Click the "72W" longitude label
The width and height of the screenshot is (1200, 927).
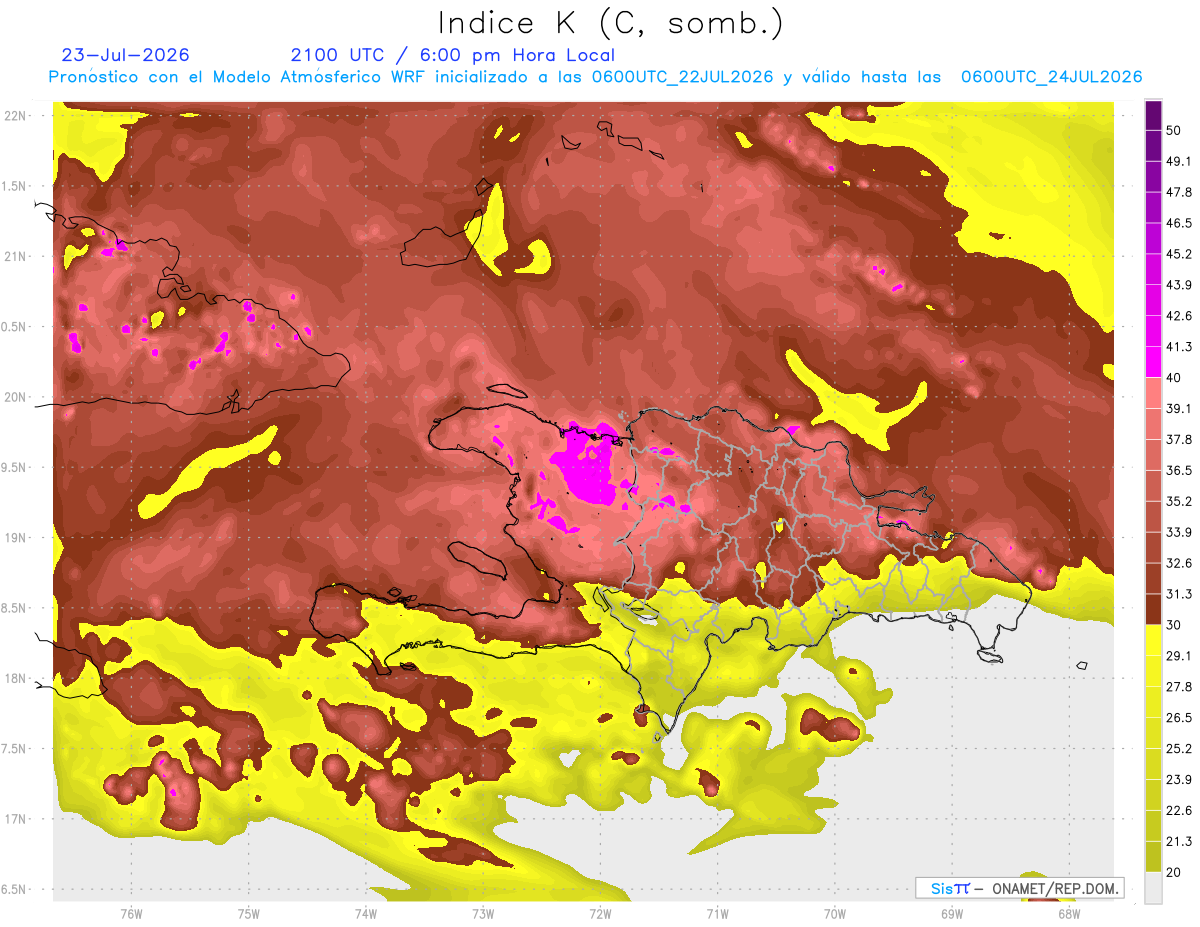[x=600, y=913]
